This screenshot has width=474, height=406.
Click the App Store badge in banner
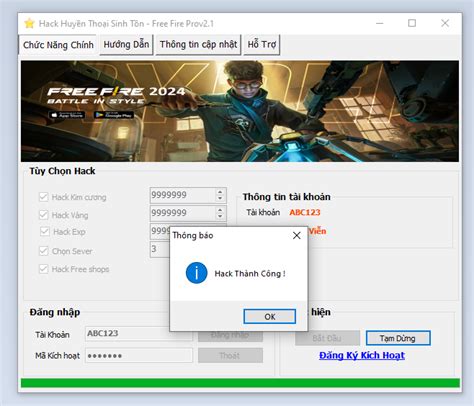tap(67, 115)
